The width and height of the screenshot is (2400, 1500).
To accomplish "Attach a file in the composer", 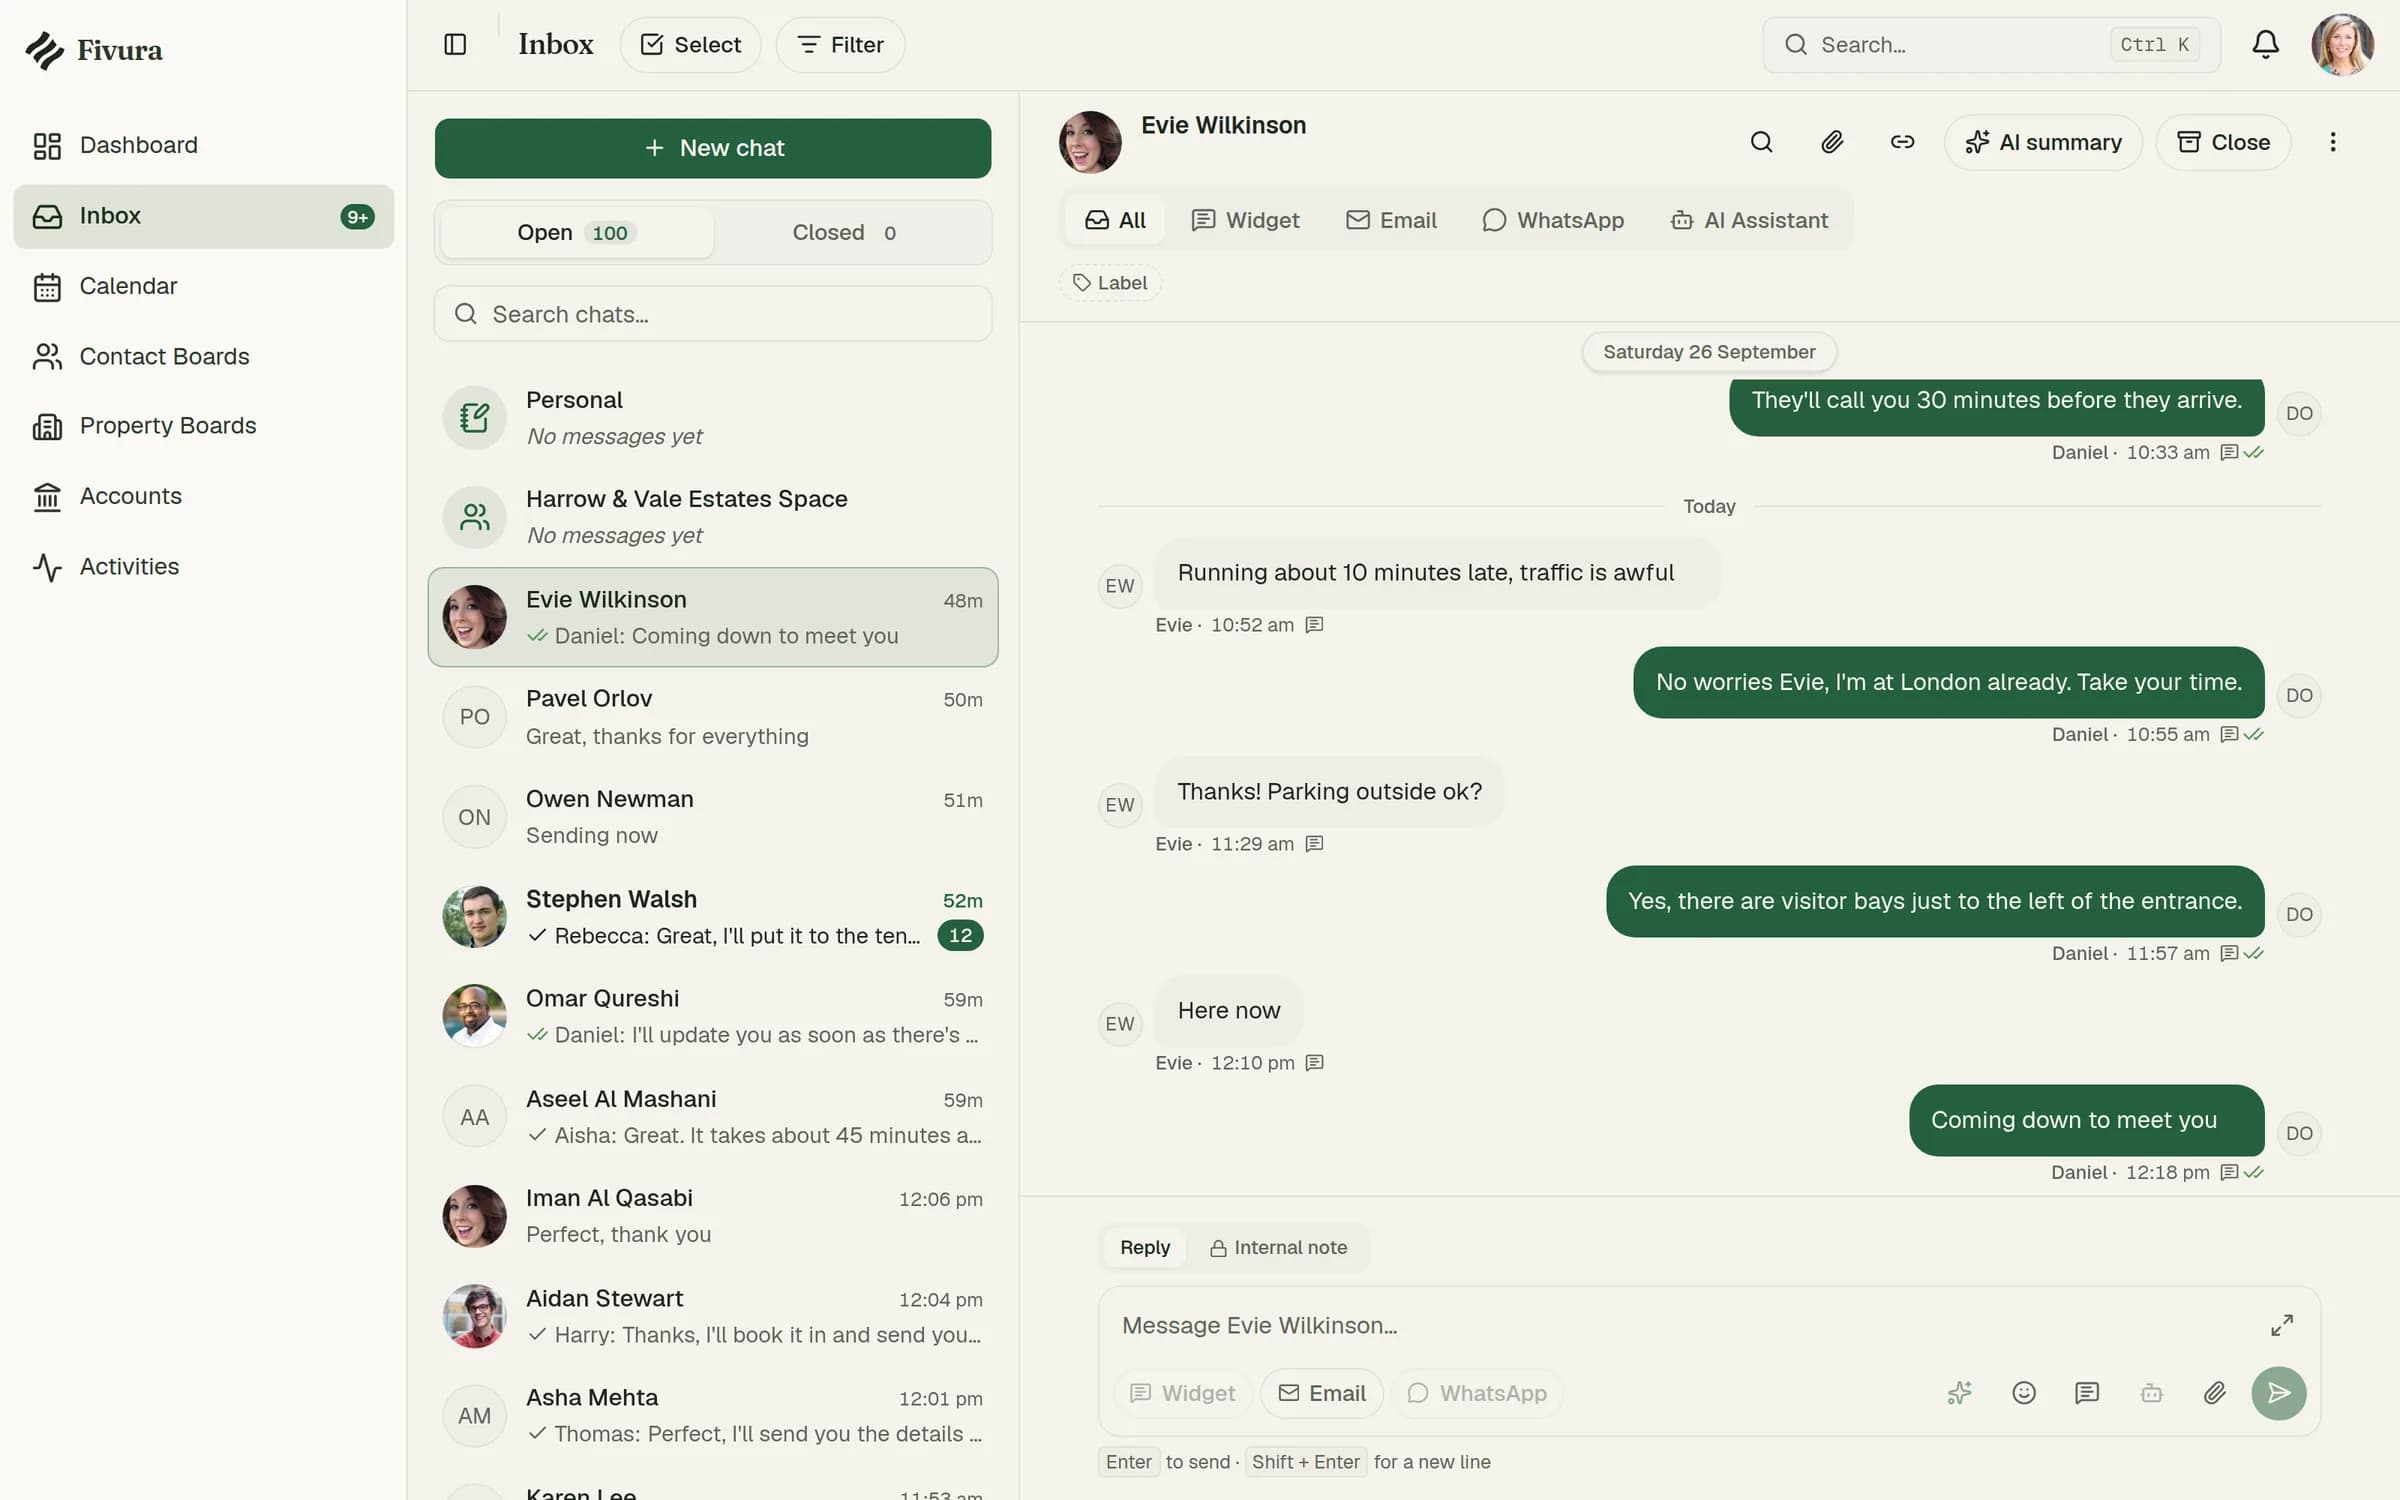I will tap(2214, 1393).
